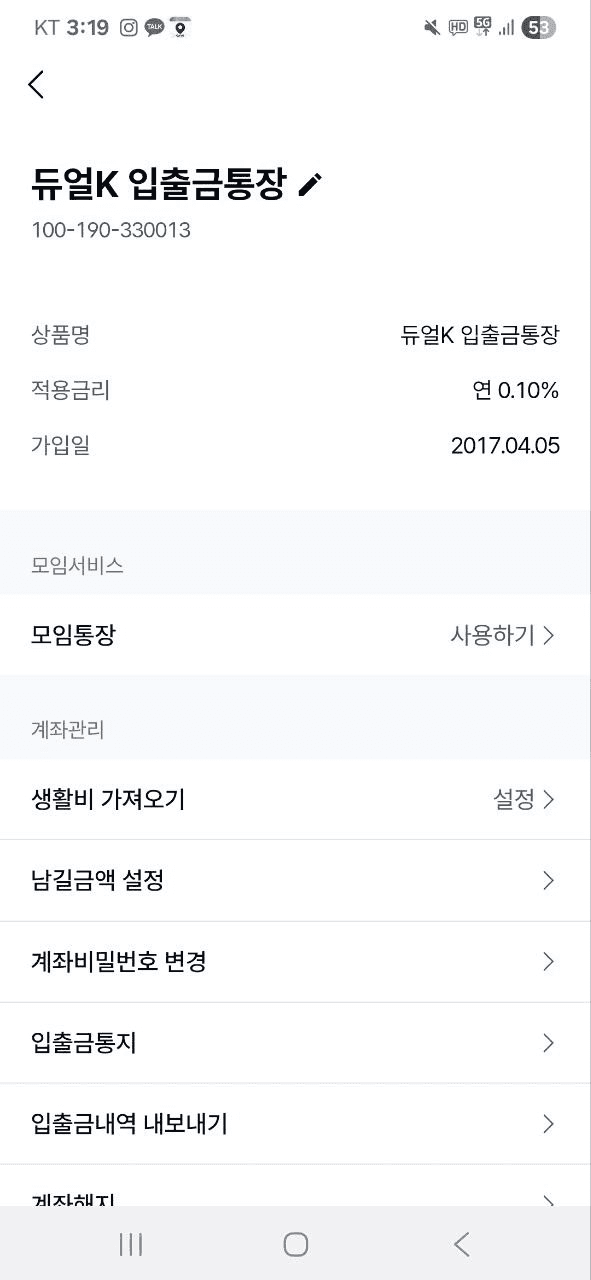Tap the account number 100-190-330013

point(111,230)
